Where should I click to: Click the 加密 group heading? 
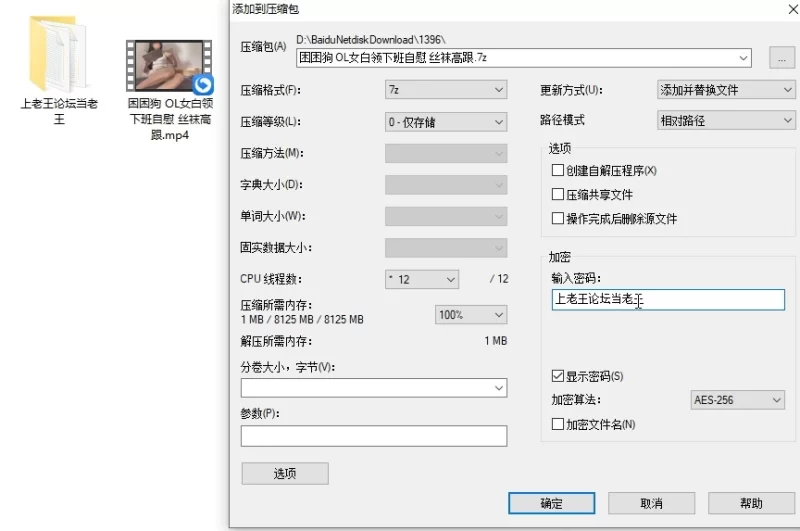(x=559, y=257)
